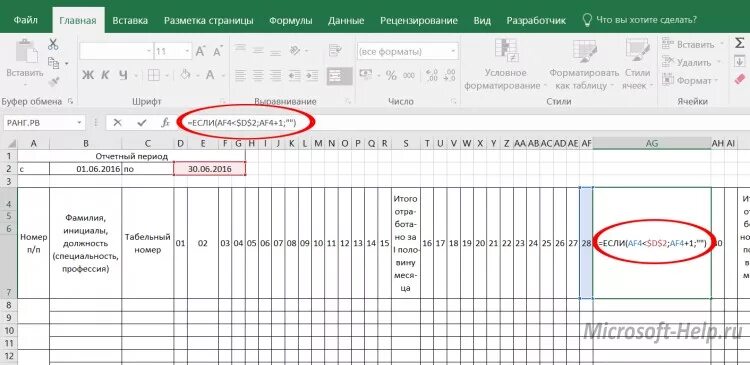Open Стили ячеек dropdown
This screenshot has height=365, width=750.
click(x=637, y=65)
